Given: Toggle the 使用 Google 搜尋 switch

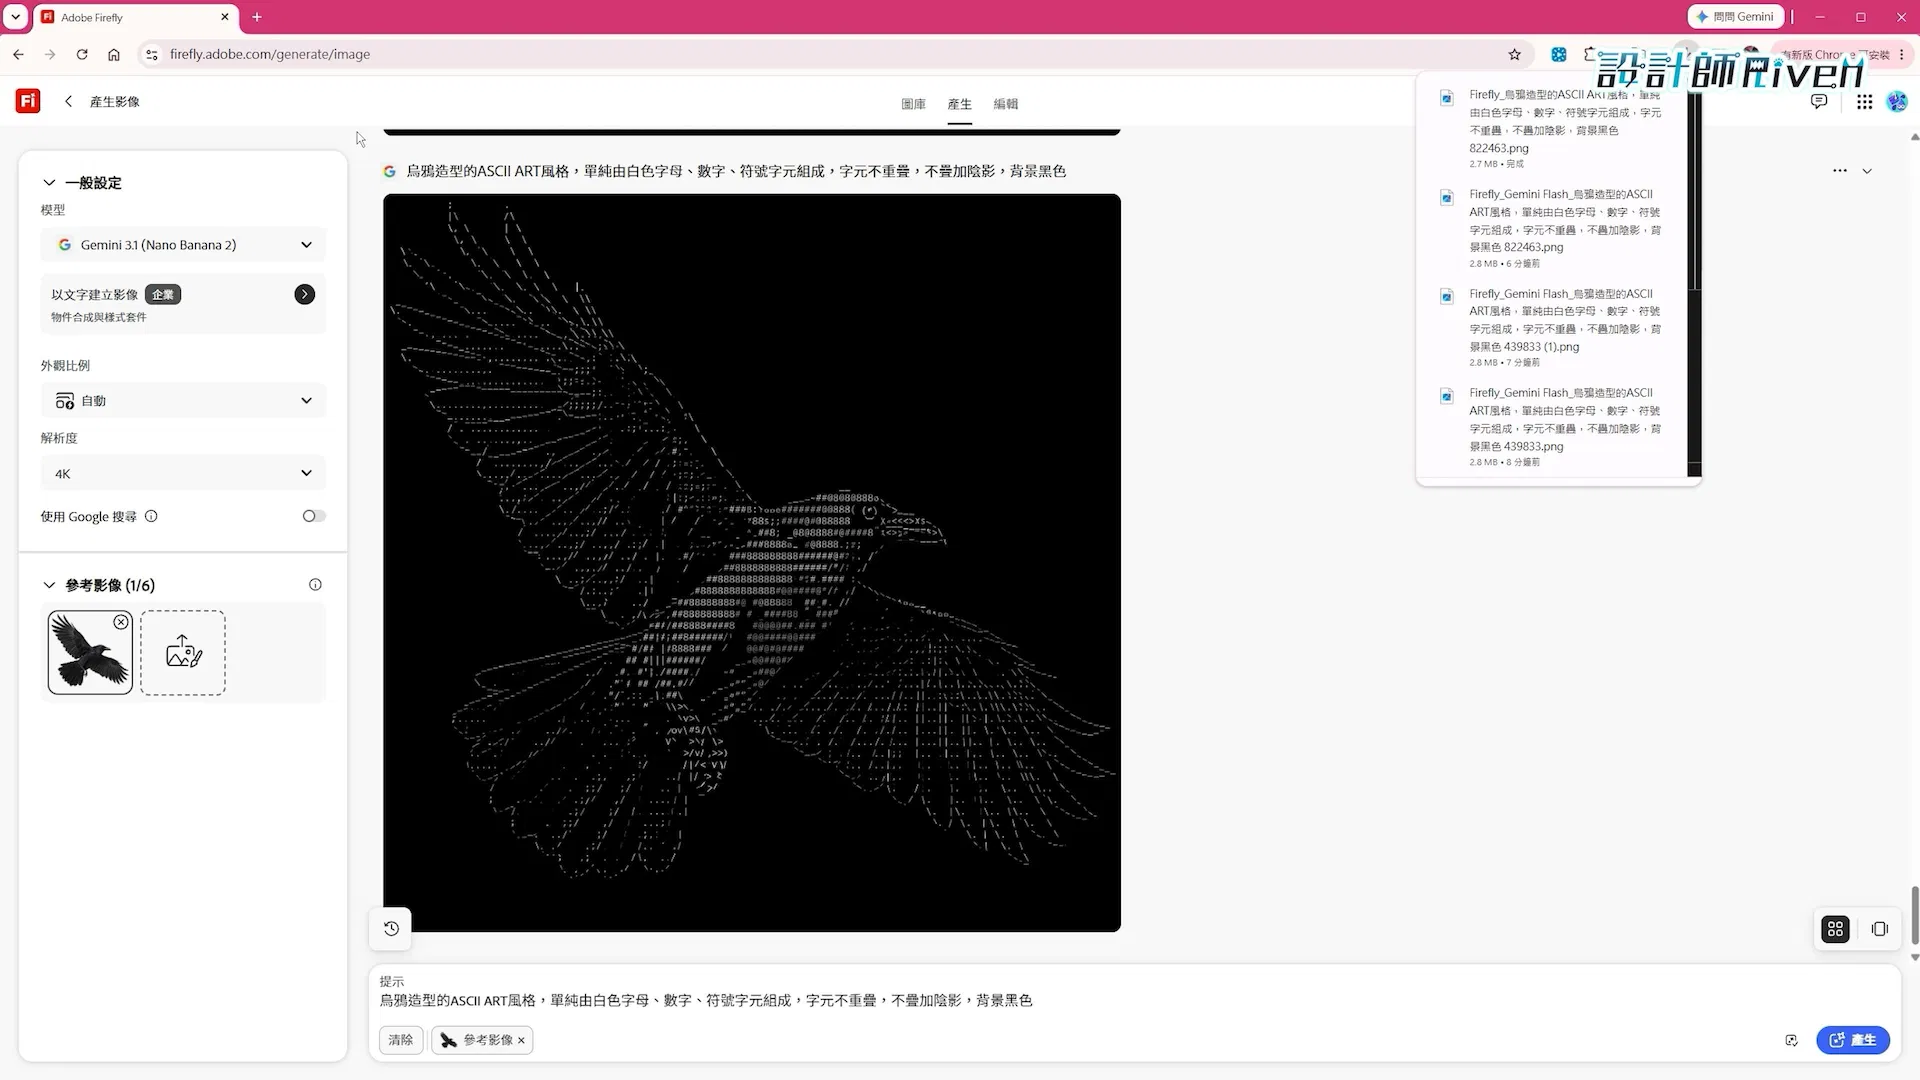Looking at the screenshot, I should click(x=314, y=516).
